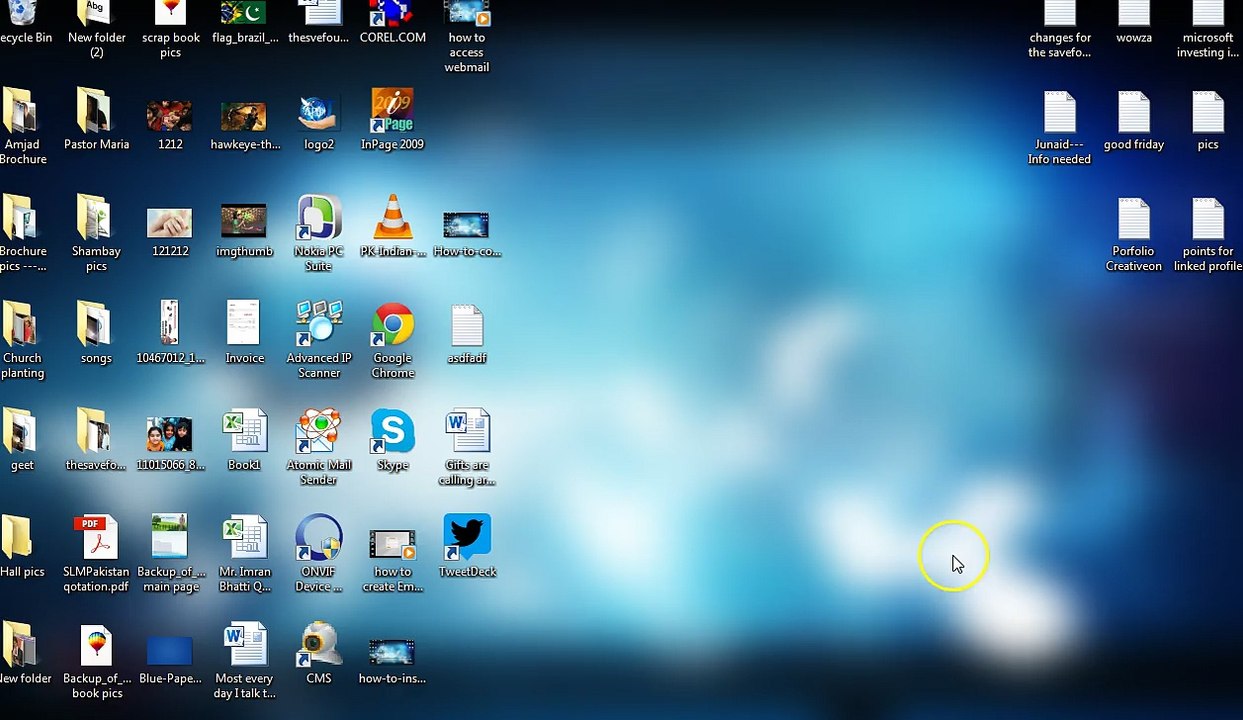Launch ONVIF Device shortcut
This screenshot has width=1243, height=720.
(x=319, y=554)
